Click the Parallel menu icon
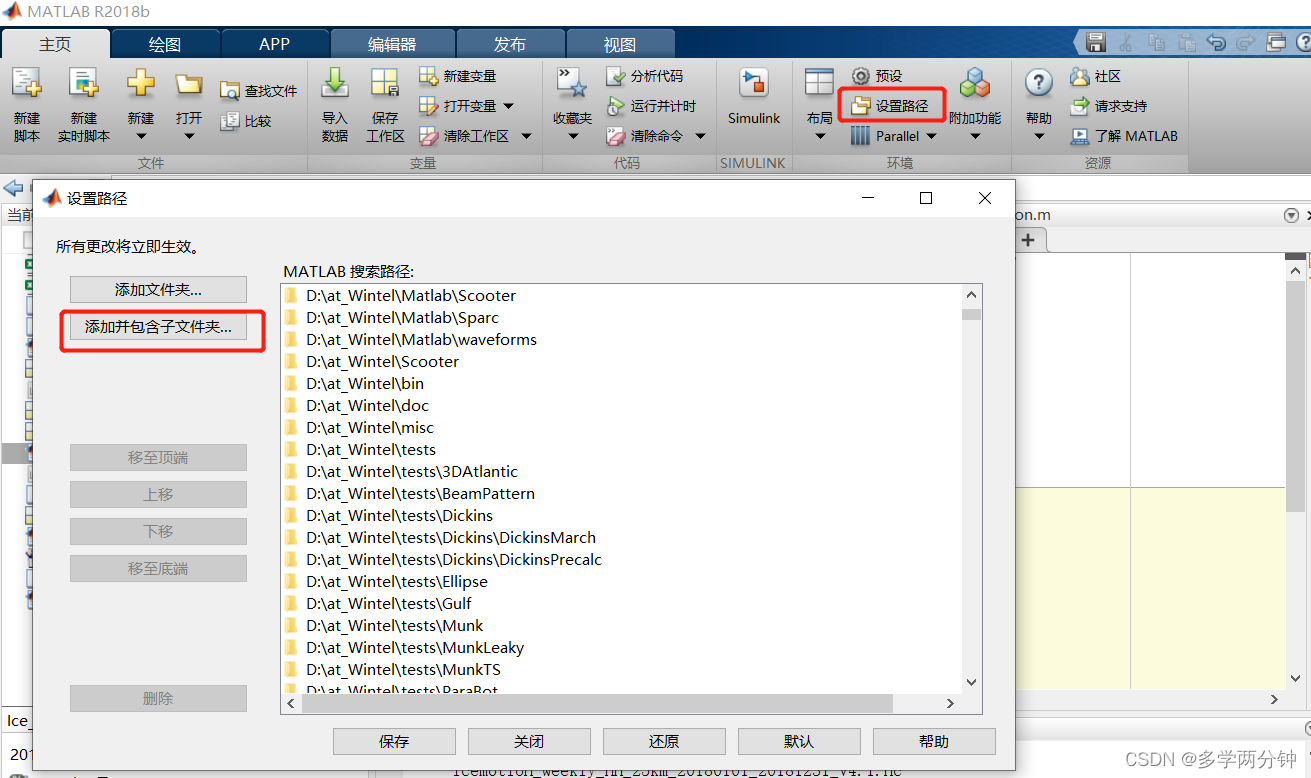Screen dimensions: 1311x778 pyautogui.click(x=860, y=136)
